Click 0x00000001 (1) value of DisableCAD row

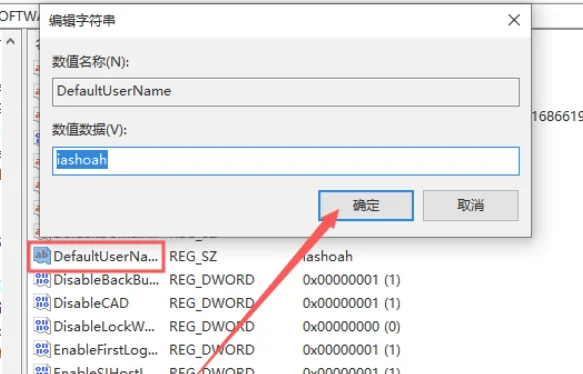(x=351, y=303)
